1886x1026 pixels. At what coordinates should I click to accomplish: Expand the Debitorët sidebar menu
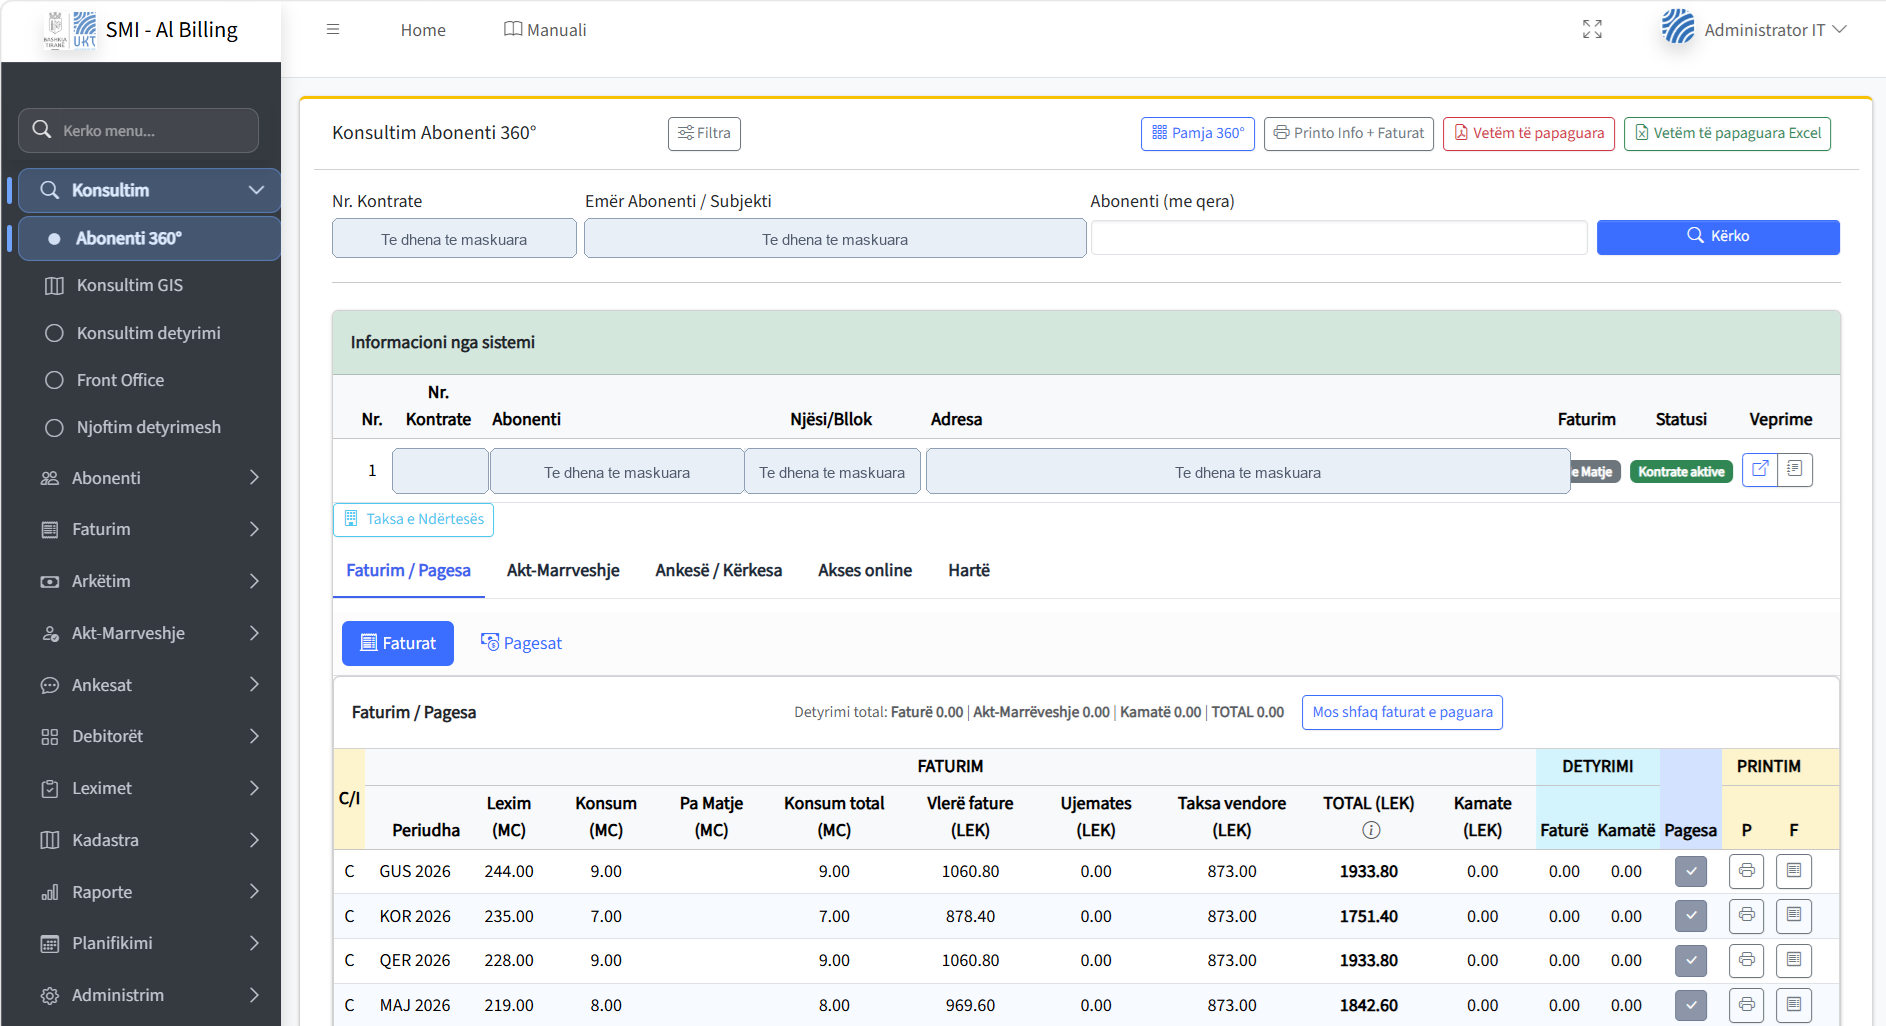149,736
